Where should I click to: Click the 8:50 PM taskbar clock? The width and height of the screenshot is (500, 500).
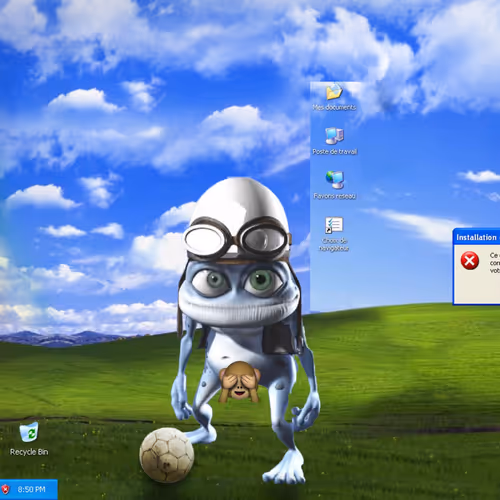[31, 489]
